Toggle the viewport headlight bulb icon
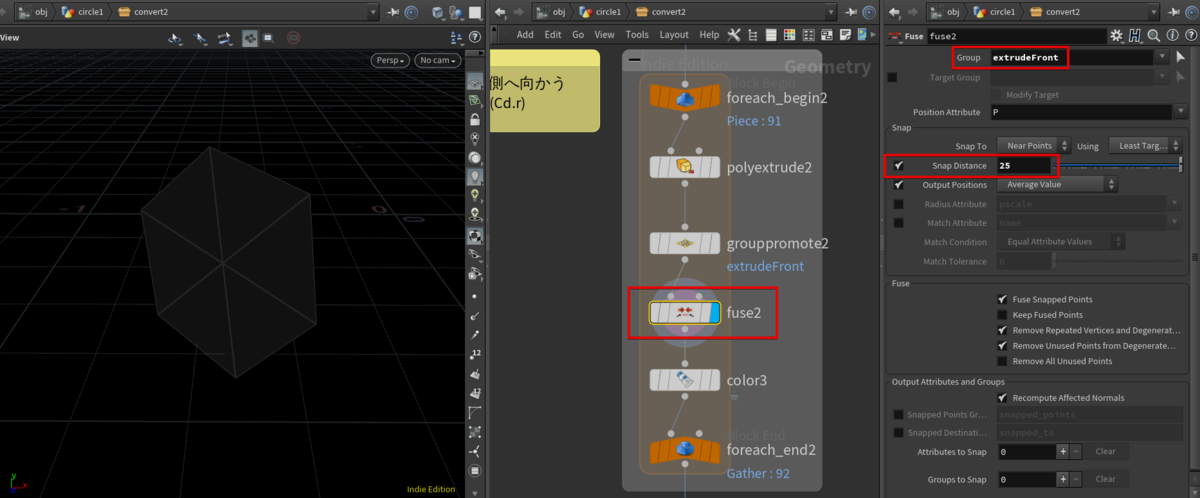 (x=475, y=175)
